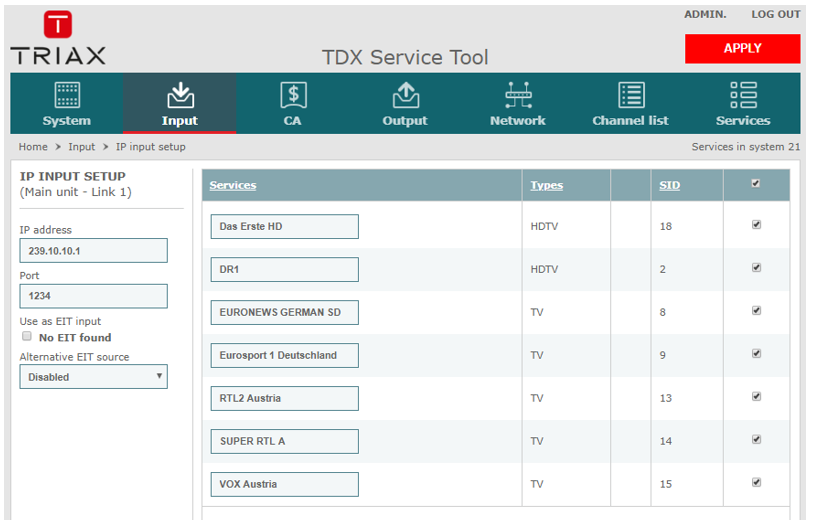Toggle select-all checkbox in table header
Image resolution: width=813 pixels, height=520 pixels.
click(755, 184)
